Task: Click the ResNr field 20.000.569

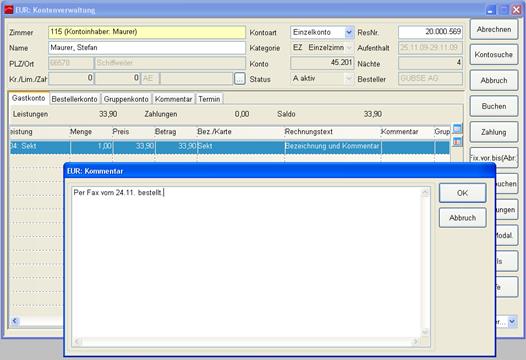Action: [430, 32]
